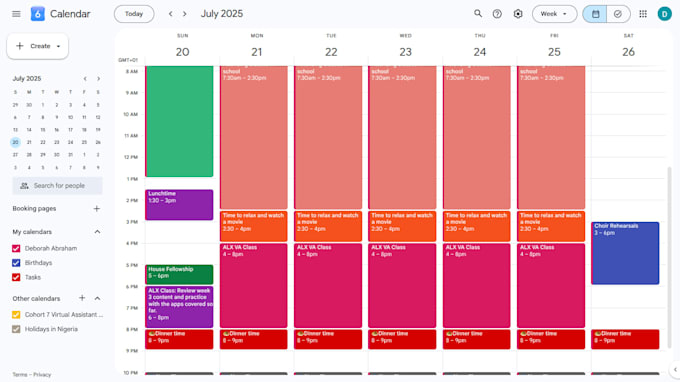Switch to Calendar view icon
Viewport: 680px width, 382px height.
(595, 14)
